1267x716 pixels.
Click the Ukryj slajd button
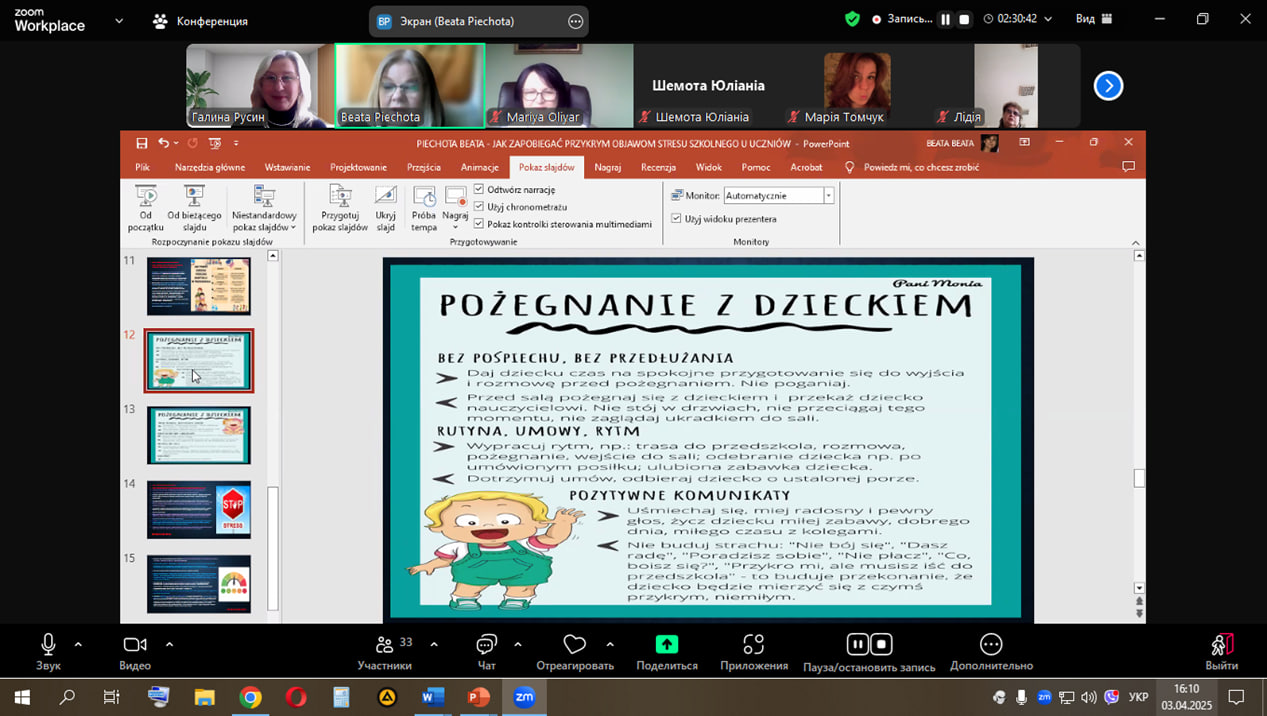[x=385, y=208]
